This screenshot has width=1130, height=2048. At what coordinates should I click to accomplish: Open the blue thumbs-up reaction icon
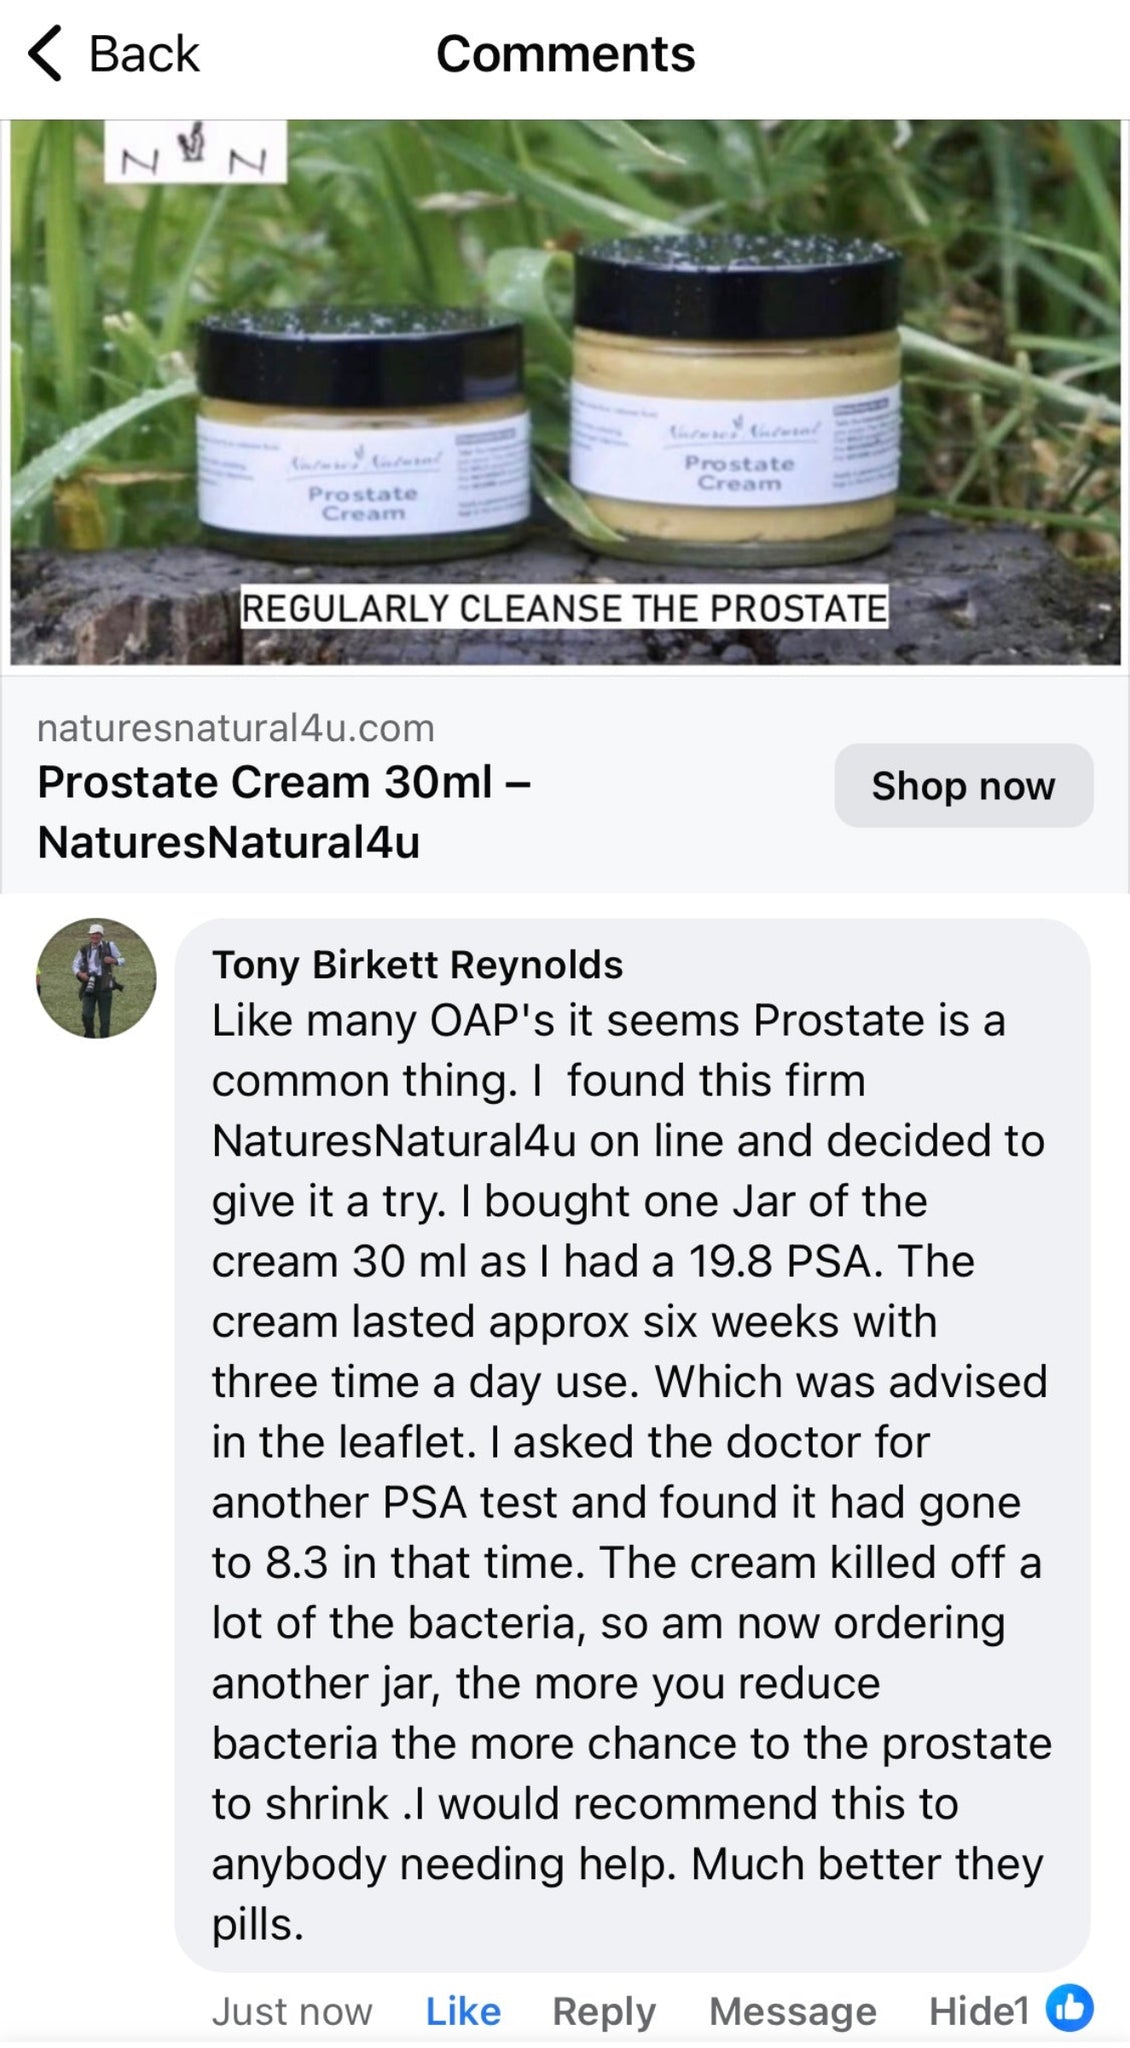pyautogui.click(x=1069, y=2009)
